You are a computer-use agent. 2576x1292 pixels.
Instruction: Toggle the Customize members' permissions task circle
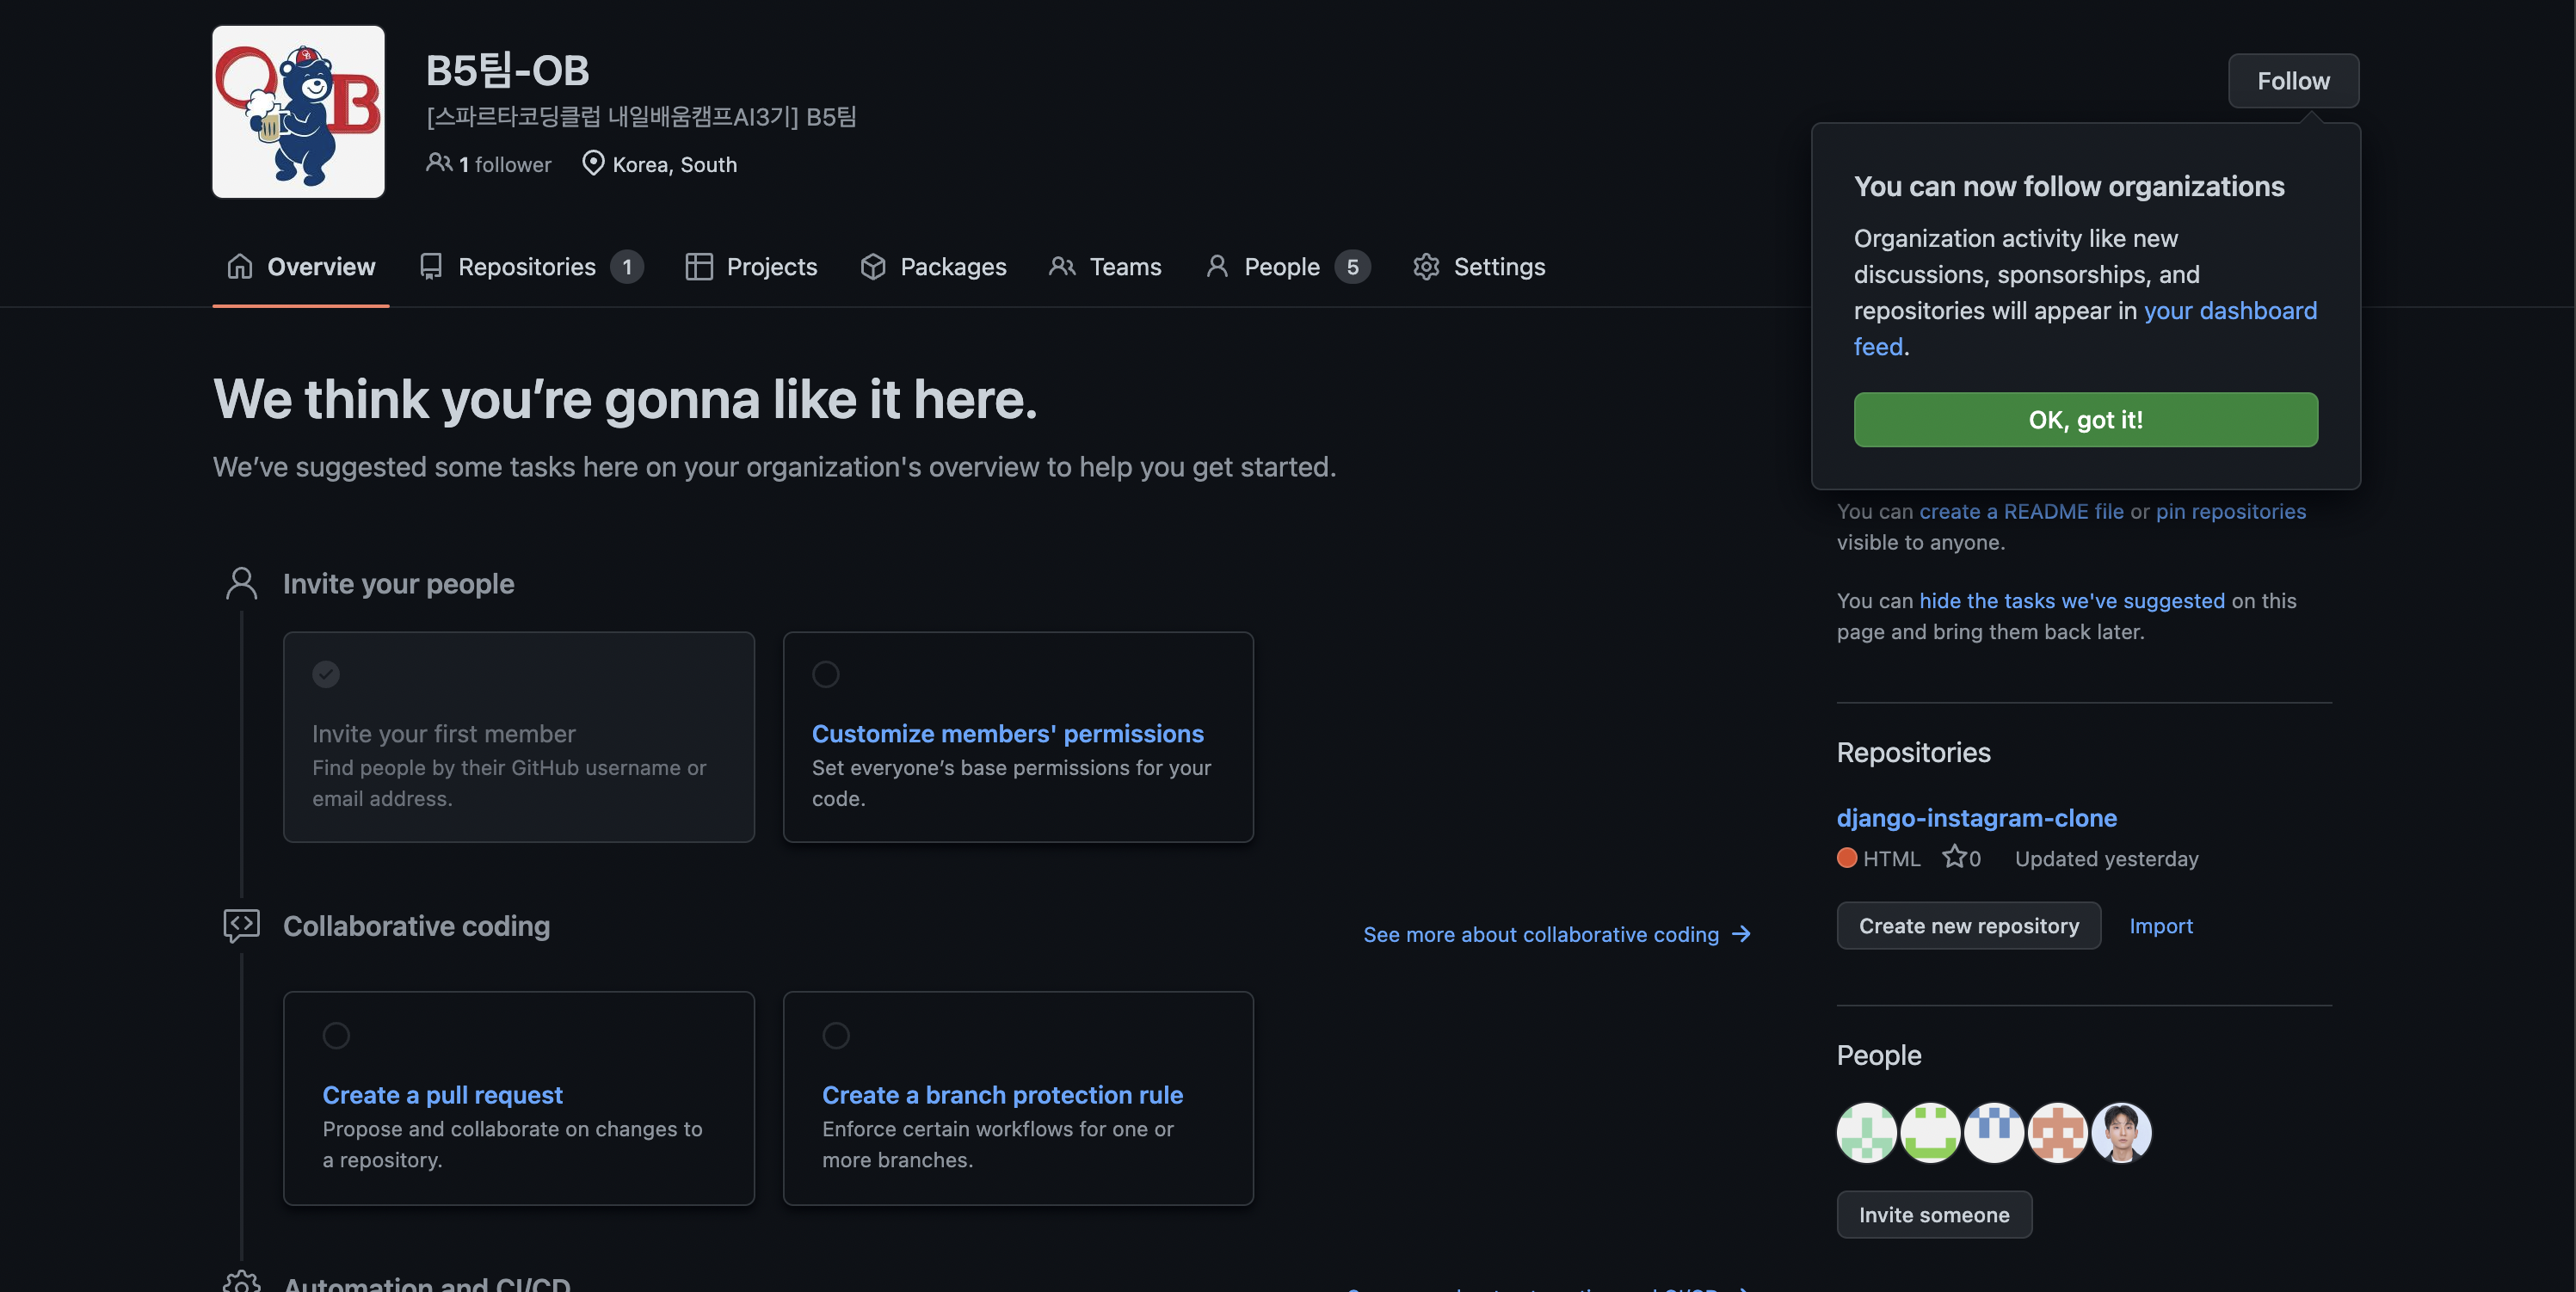(x=825, y=674)
